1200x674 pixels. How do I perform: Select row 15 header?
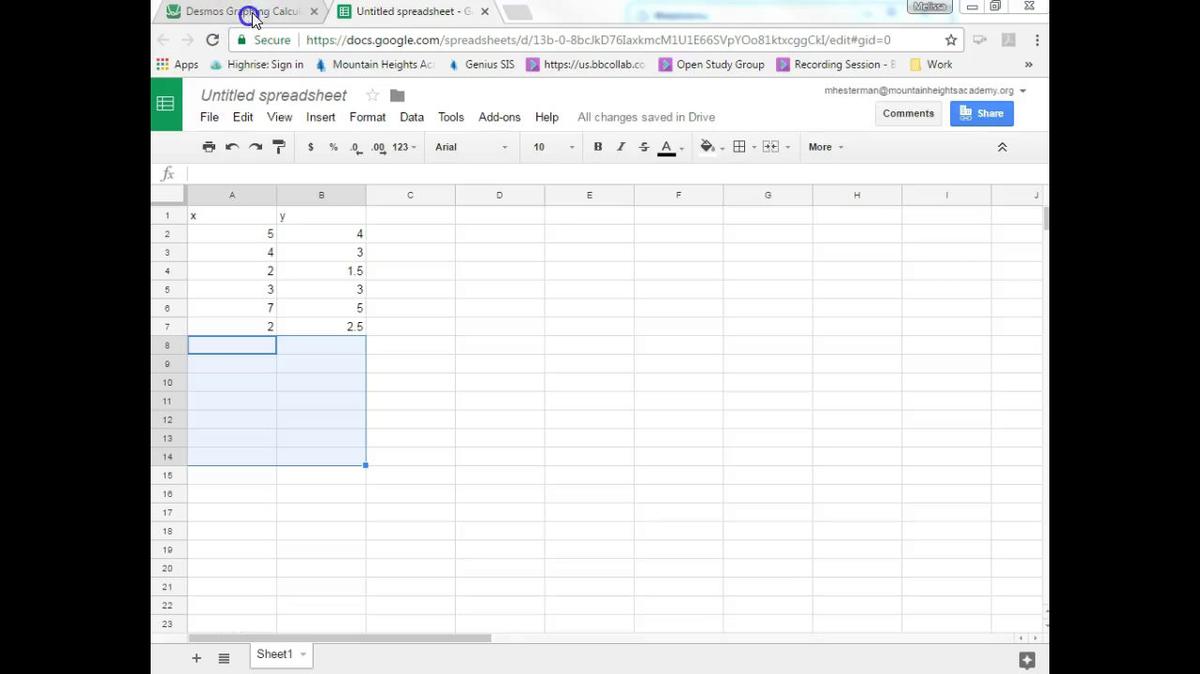tap(168, 475)
